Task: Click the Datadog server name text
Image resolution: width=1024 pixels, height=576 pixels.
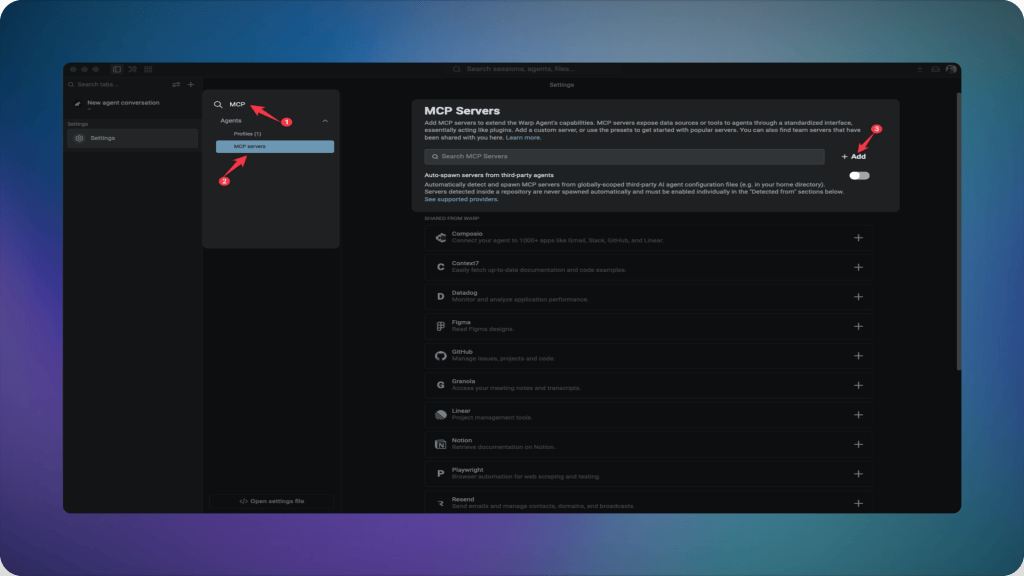Action: click(x=464, y=293)
